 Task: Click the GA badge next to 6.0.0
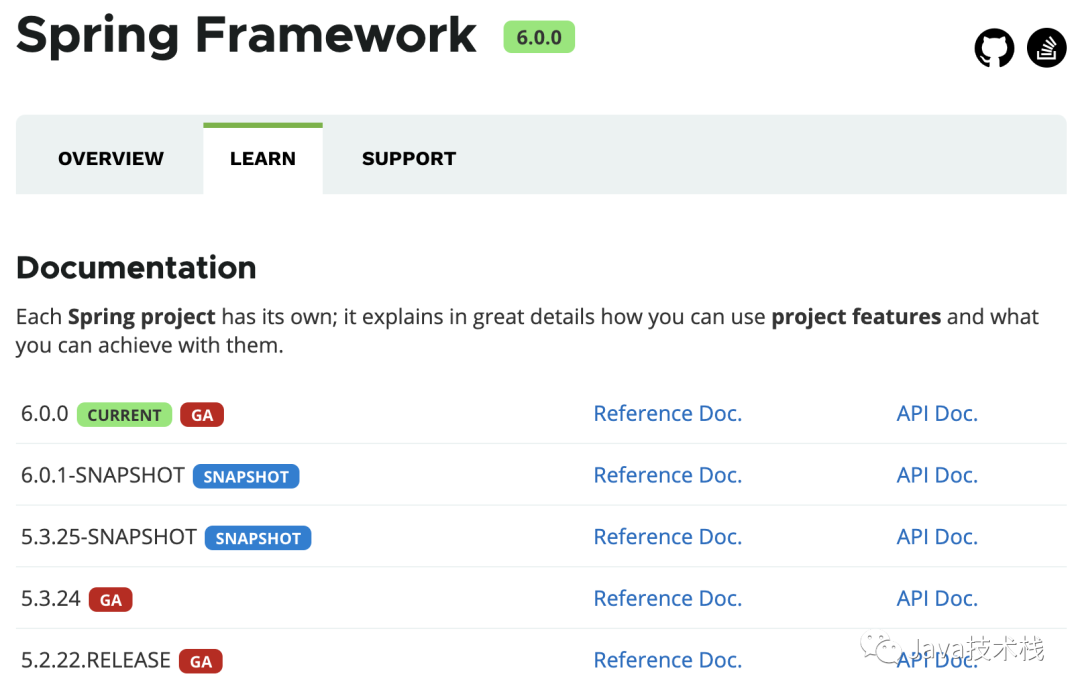202,415
